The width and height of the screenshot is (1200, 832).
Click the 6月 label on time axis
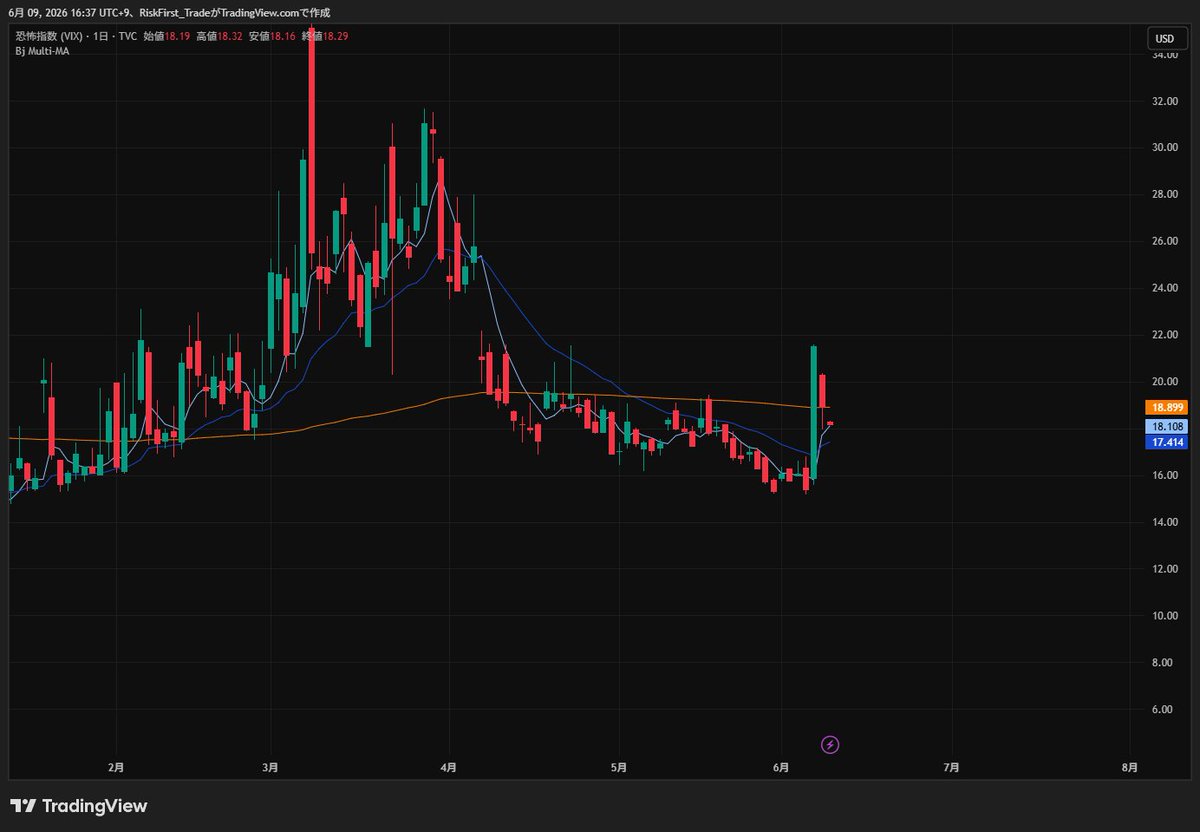pos(781,767)
